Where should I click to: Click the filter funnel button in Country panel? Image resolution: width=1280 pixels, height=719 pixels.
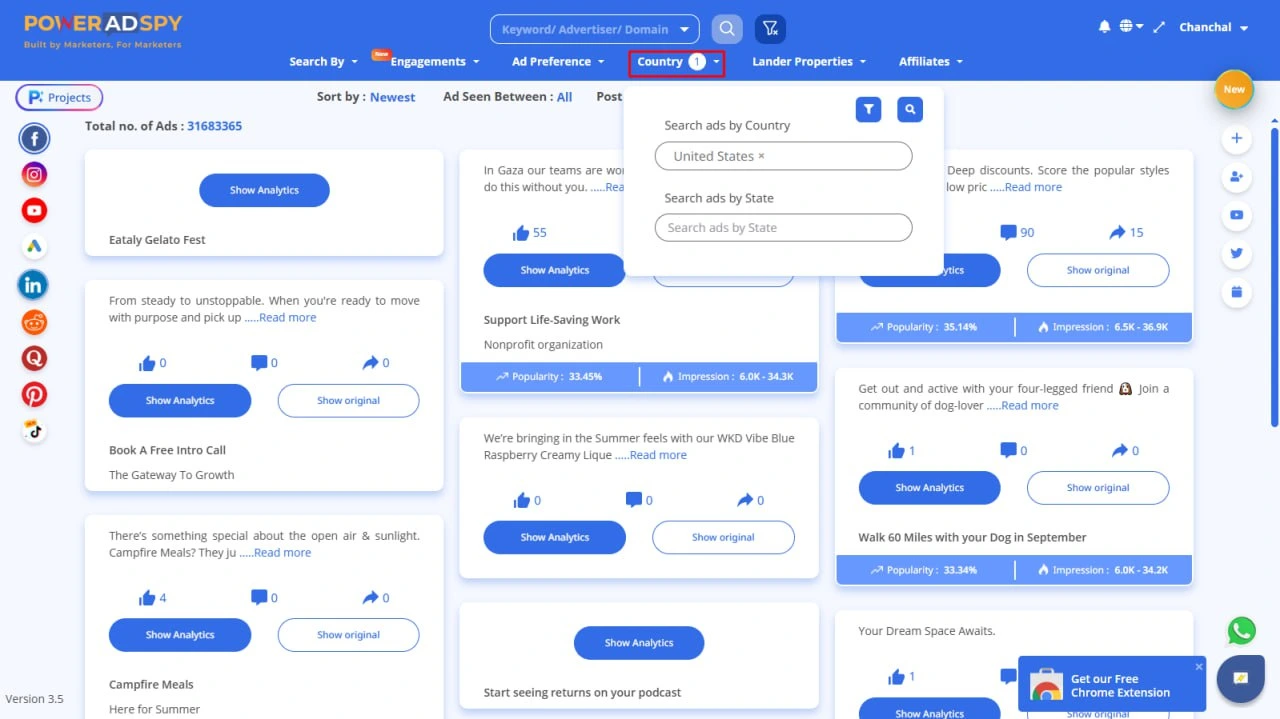[868, 110]
